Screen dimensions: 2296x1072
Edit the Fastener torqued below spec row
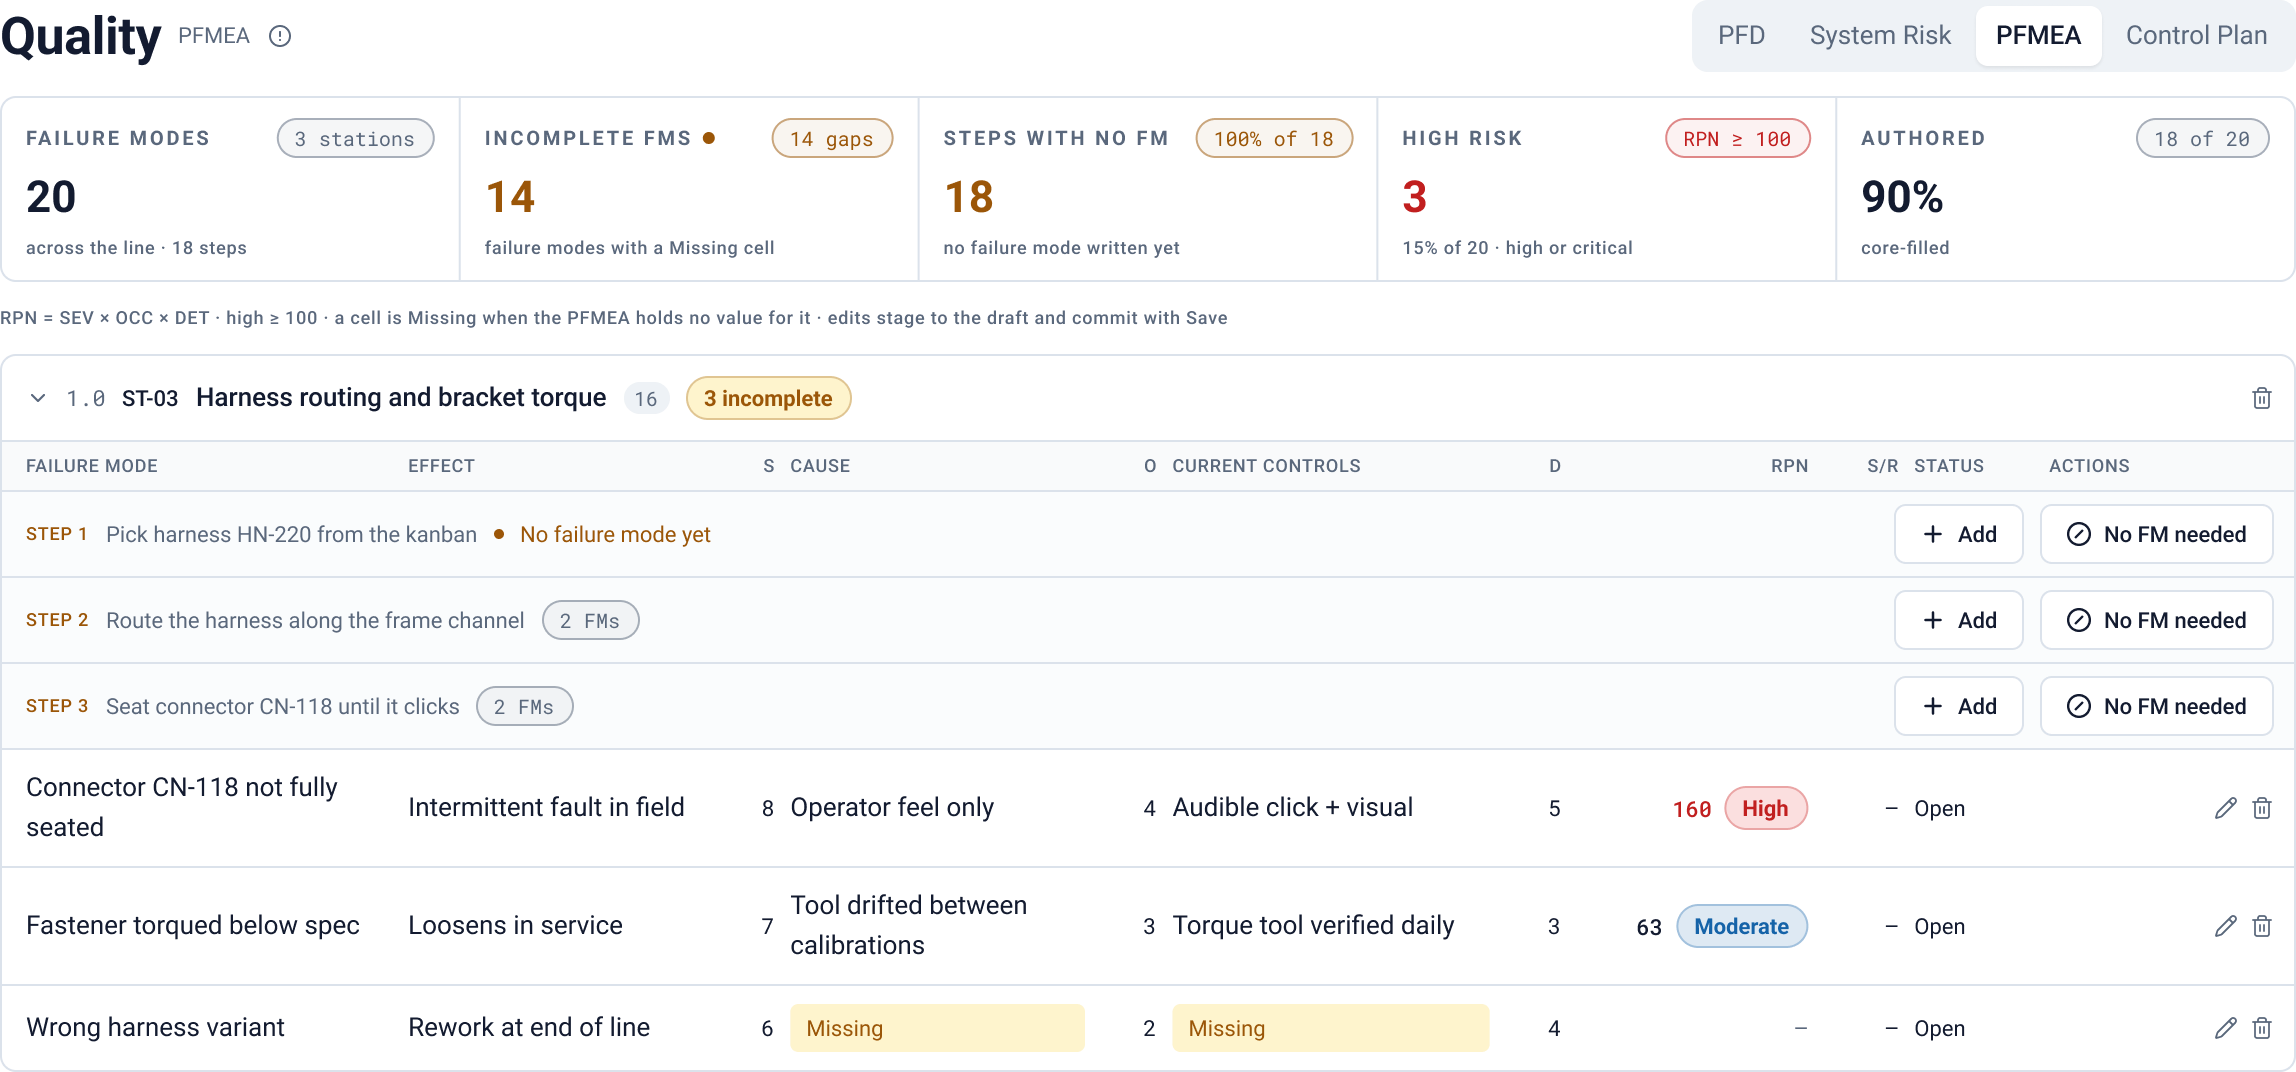[2225, 926]
